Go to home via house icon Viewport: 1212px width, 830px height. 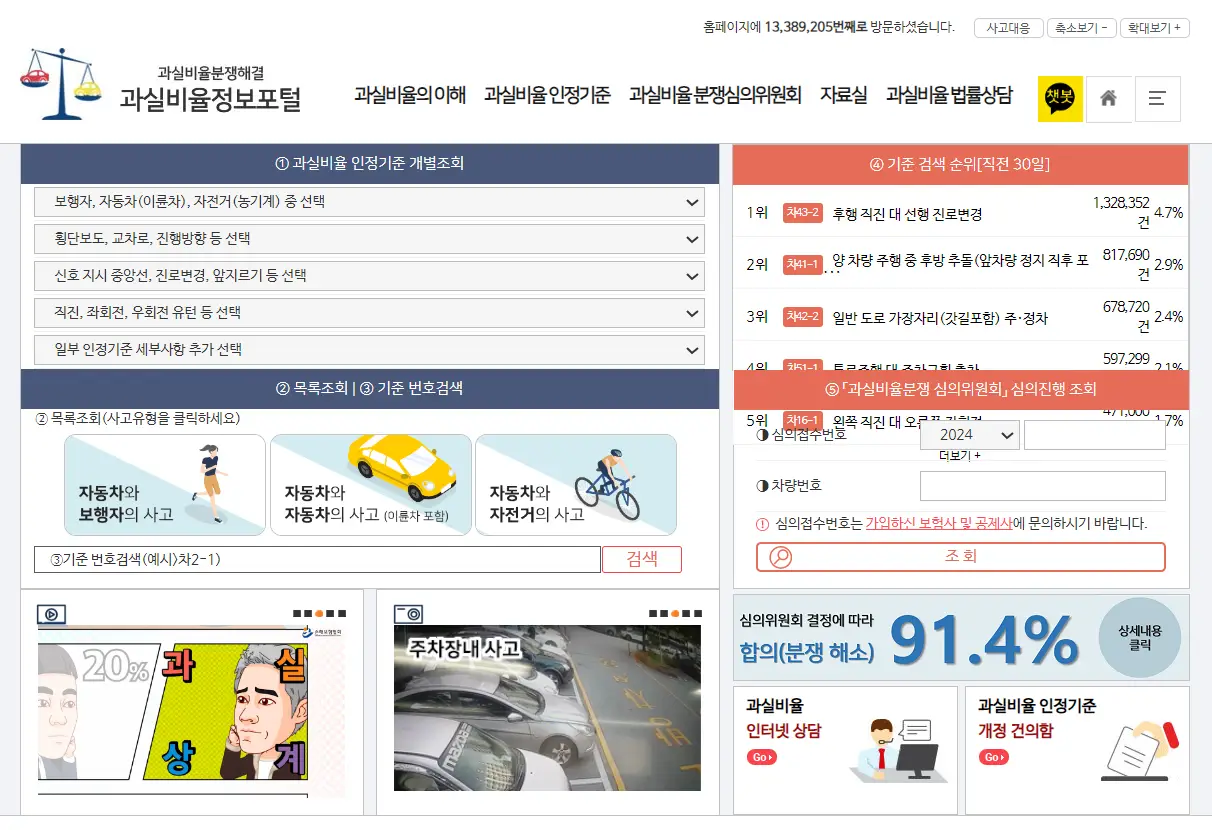[x=1108, y=98]
